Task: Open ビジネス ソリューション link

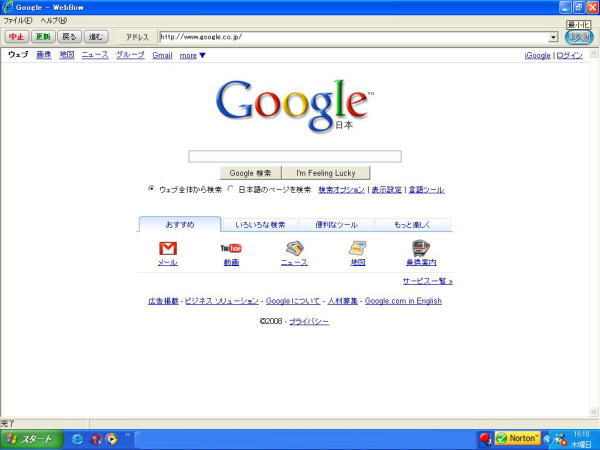Action: (x=222, y=301)
